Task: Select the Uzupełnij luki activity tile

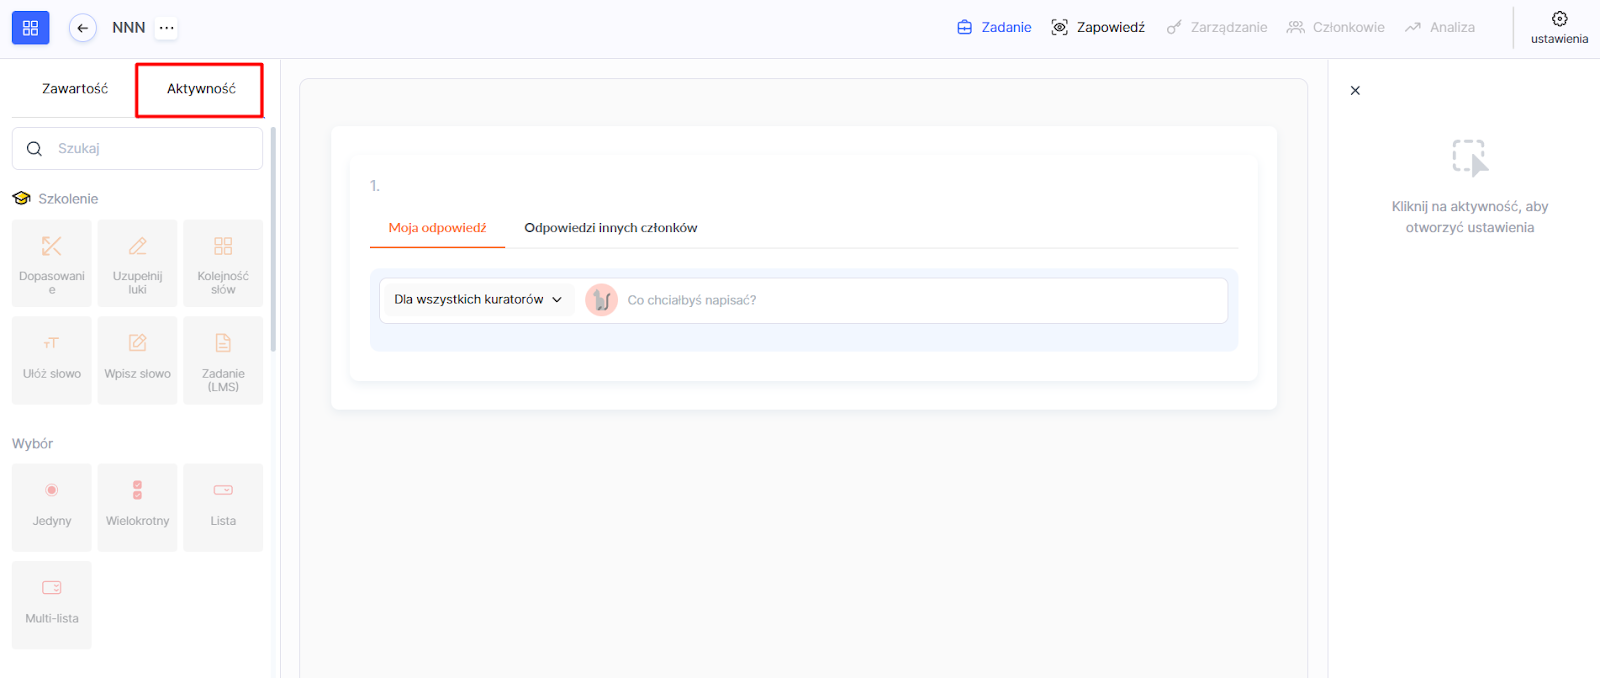Action: click(x=138, y=263)
